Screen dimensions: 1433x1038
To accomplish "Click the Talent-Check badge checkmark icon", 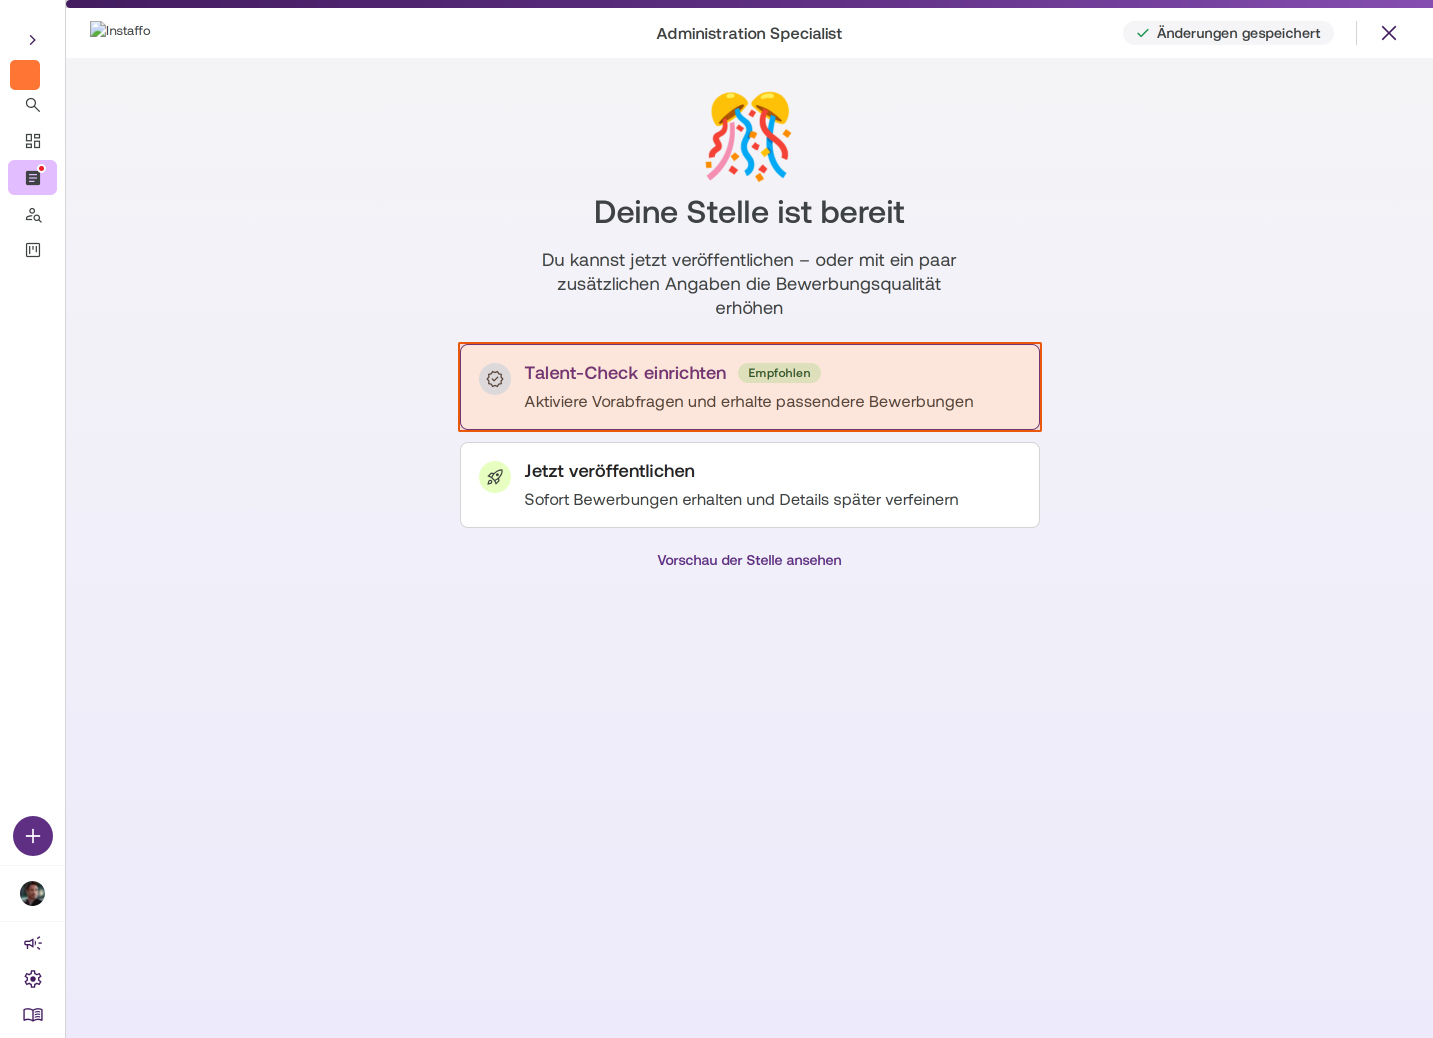I will point(495,379).
